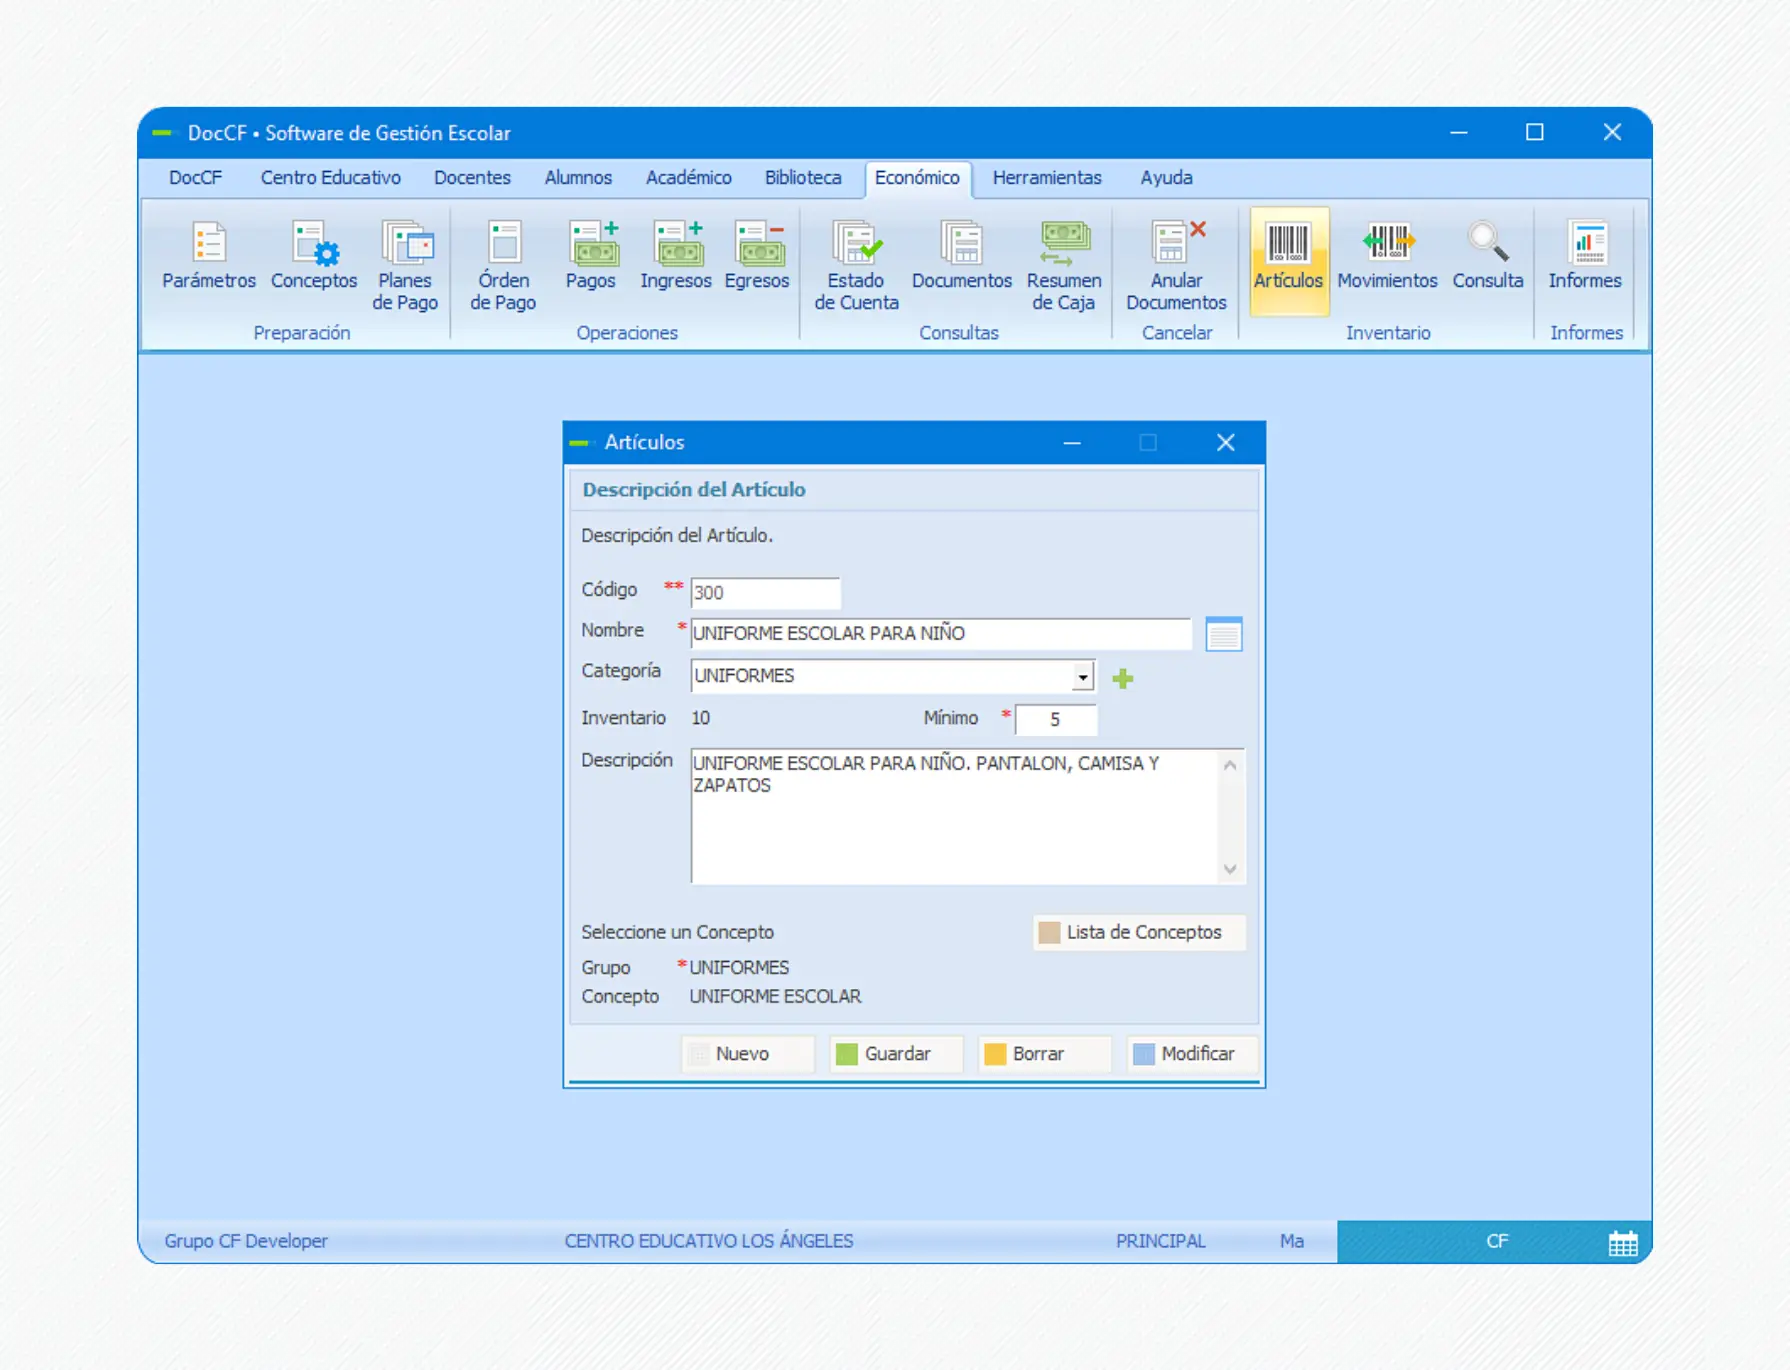
Task: Open the article list icon beside Nombre
Action: (x=1223, y=634)
